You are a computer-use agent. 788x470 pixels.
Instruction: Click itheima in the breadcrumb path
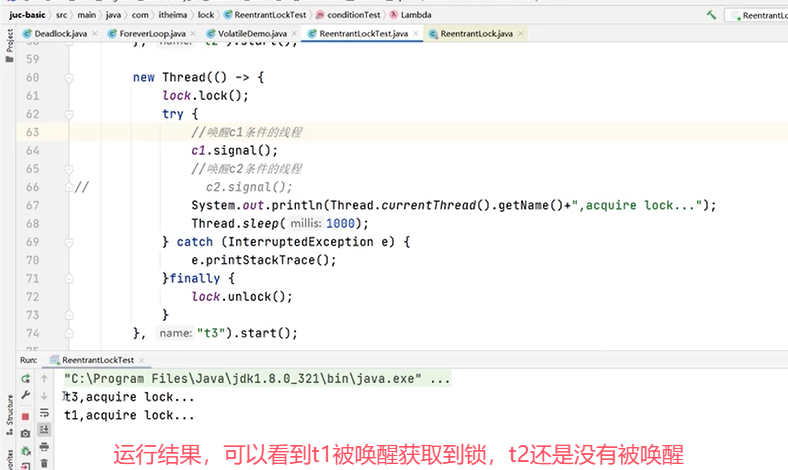[x=173, y=15]
